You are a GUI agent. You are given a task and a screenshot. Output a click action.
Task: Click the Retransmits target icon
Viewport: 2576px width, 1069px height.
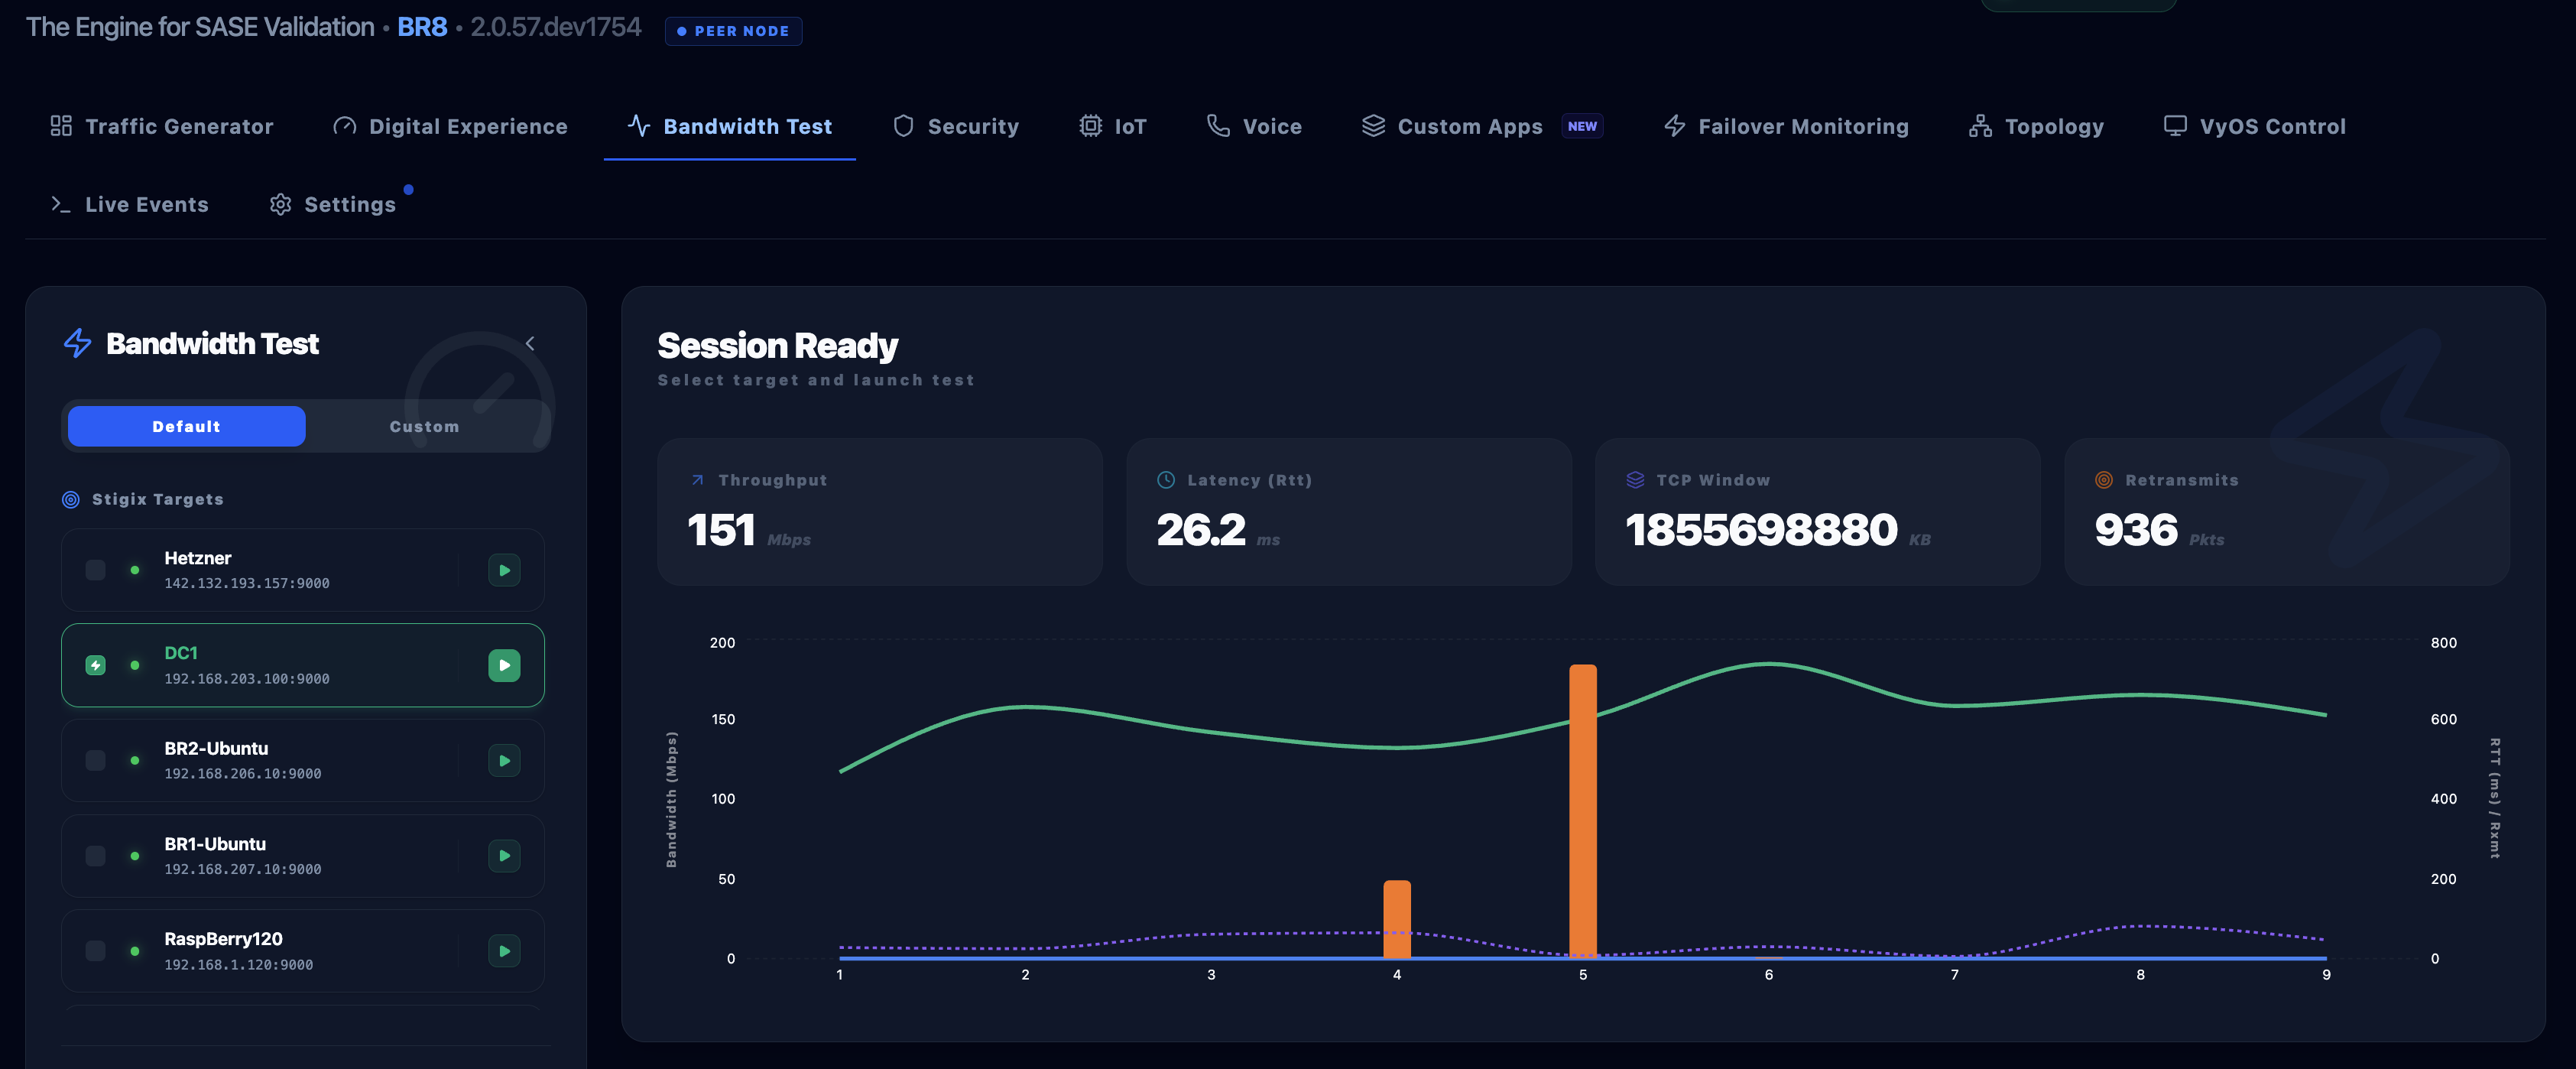point(2104,480)
